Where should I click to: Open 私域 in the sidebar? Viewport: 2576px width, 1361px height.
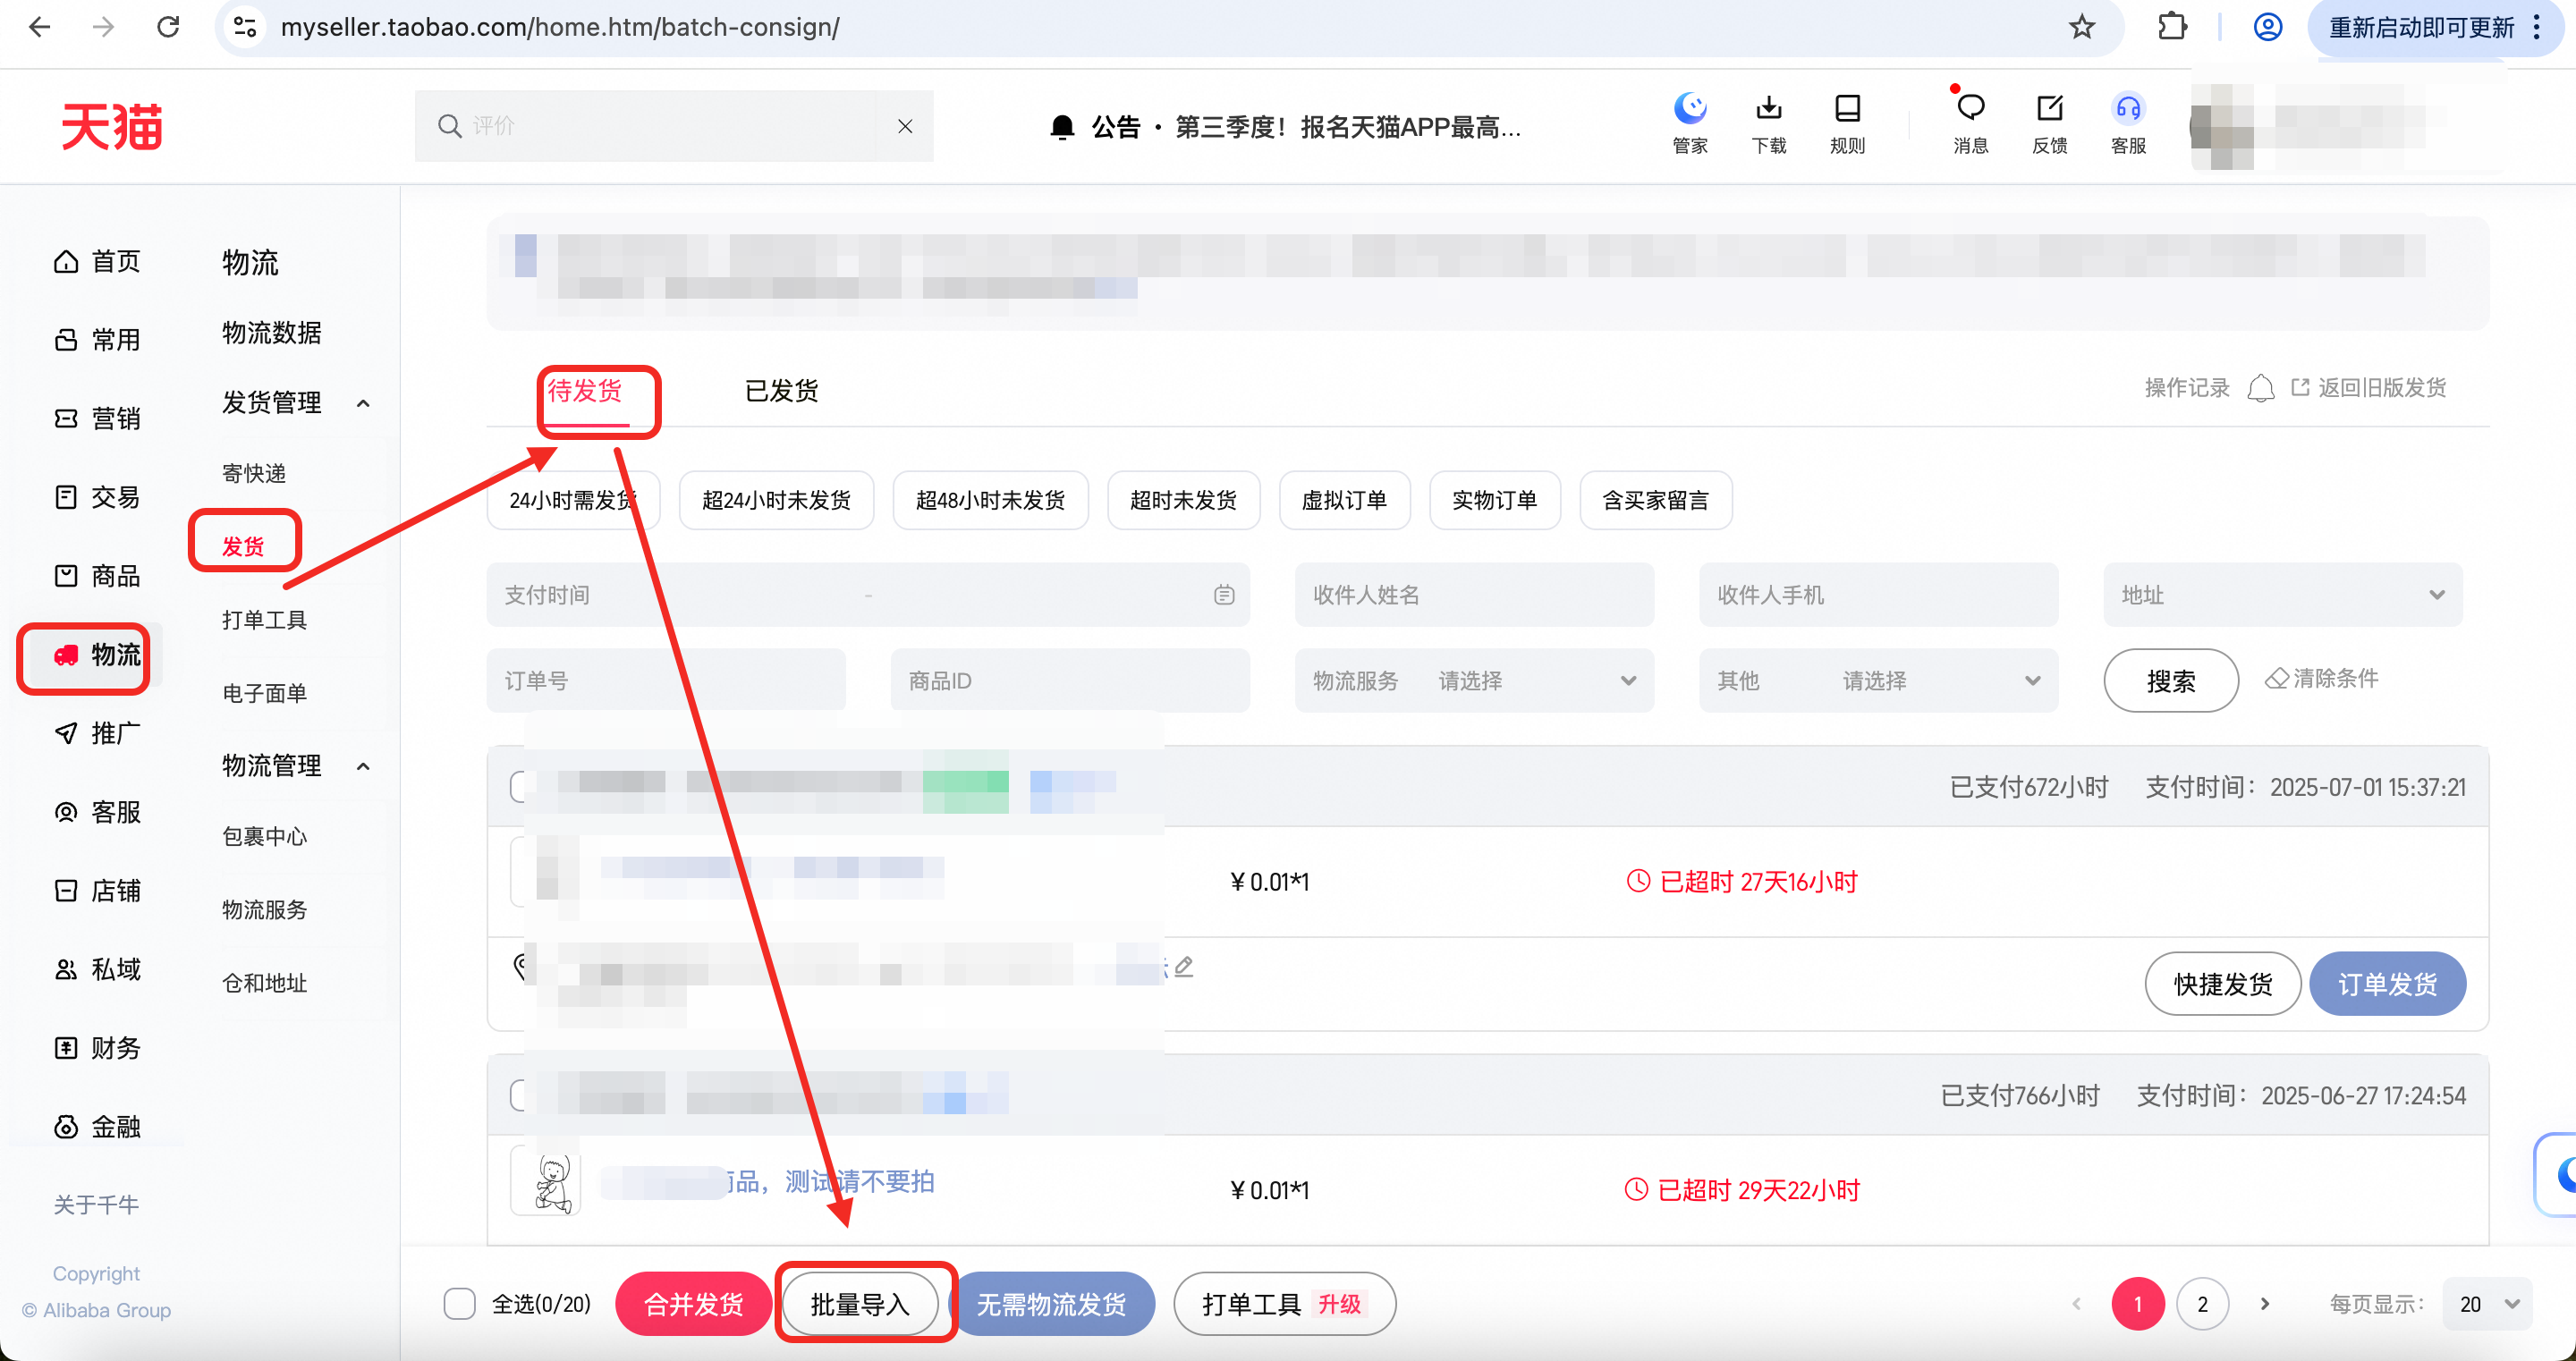(x=97, y=969)
